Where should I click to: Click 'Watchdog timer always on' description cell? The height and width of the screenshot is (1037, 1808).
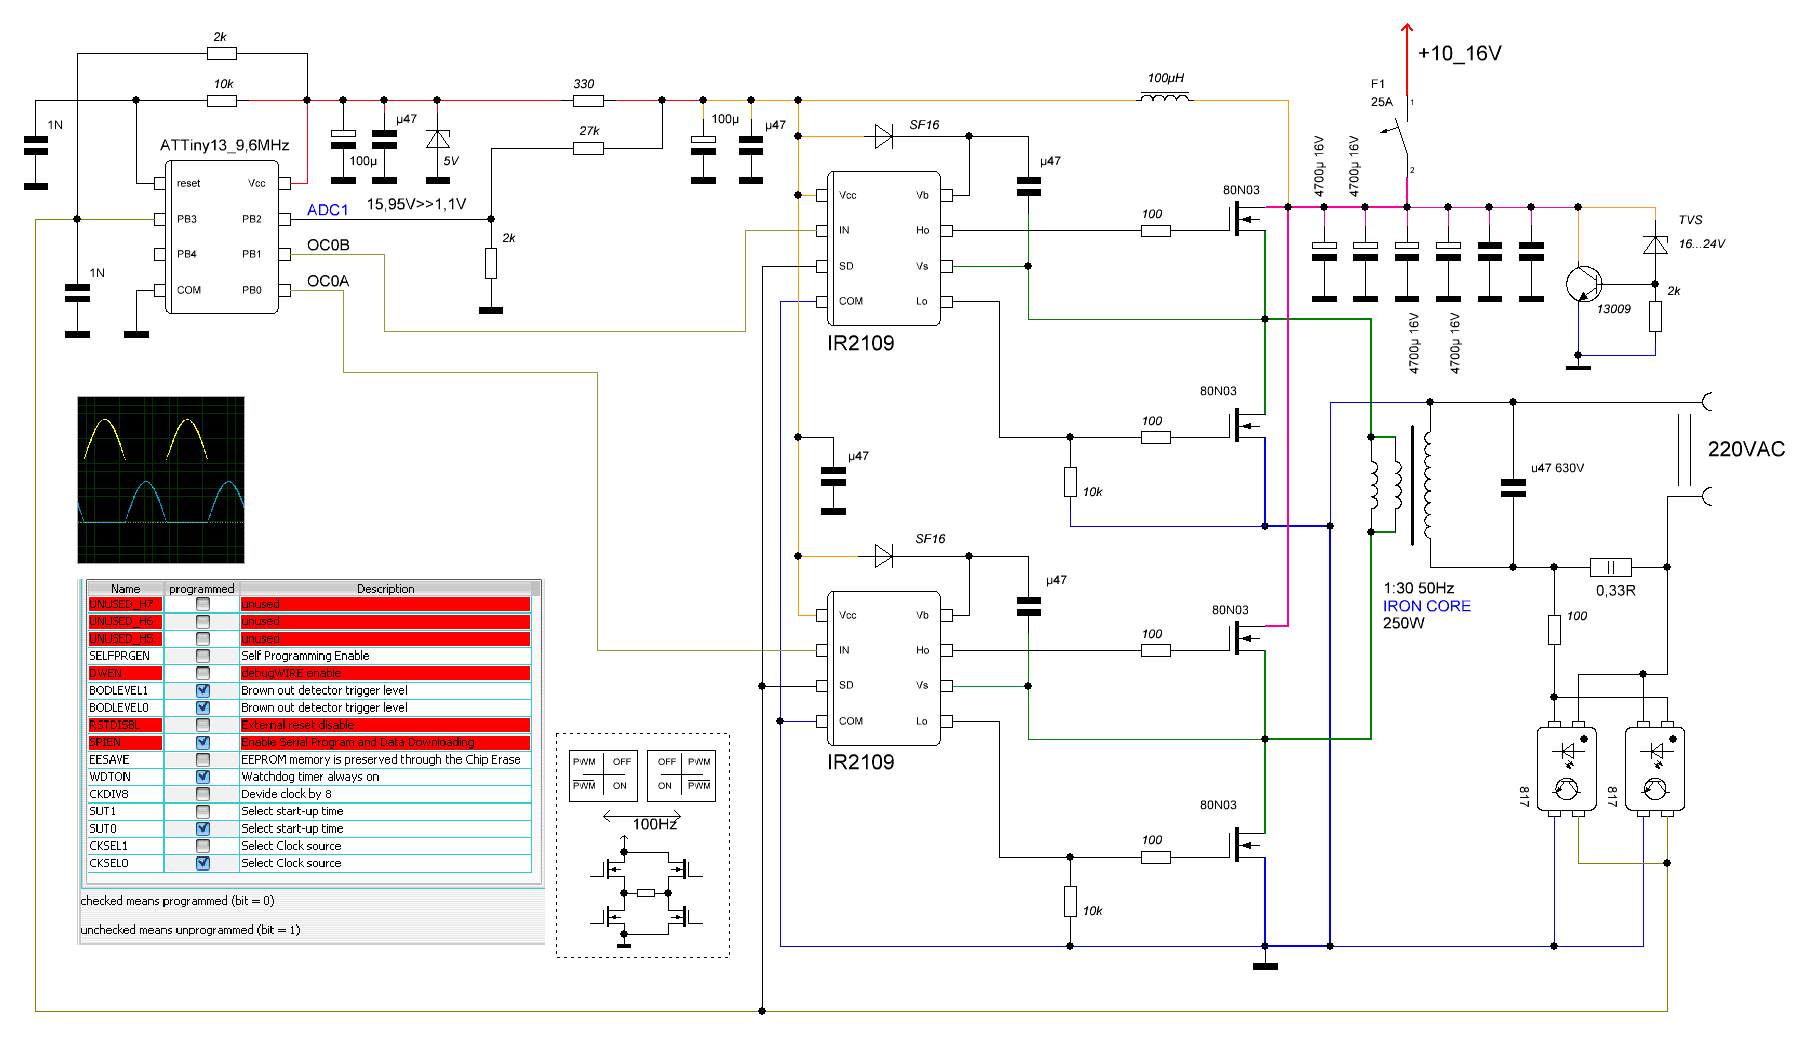click(x=386, y=776)
